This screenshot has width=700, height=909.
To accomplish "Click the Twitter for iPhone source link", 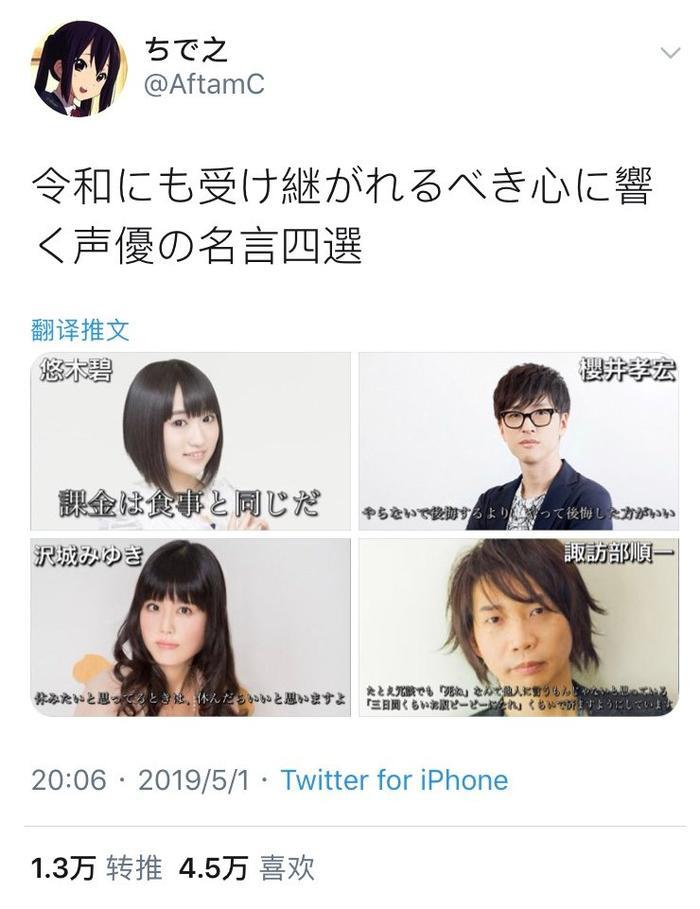I will [x=394, y=780].
